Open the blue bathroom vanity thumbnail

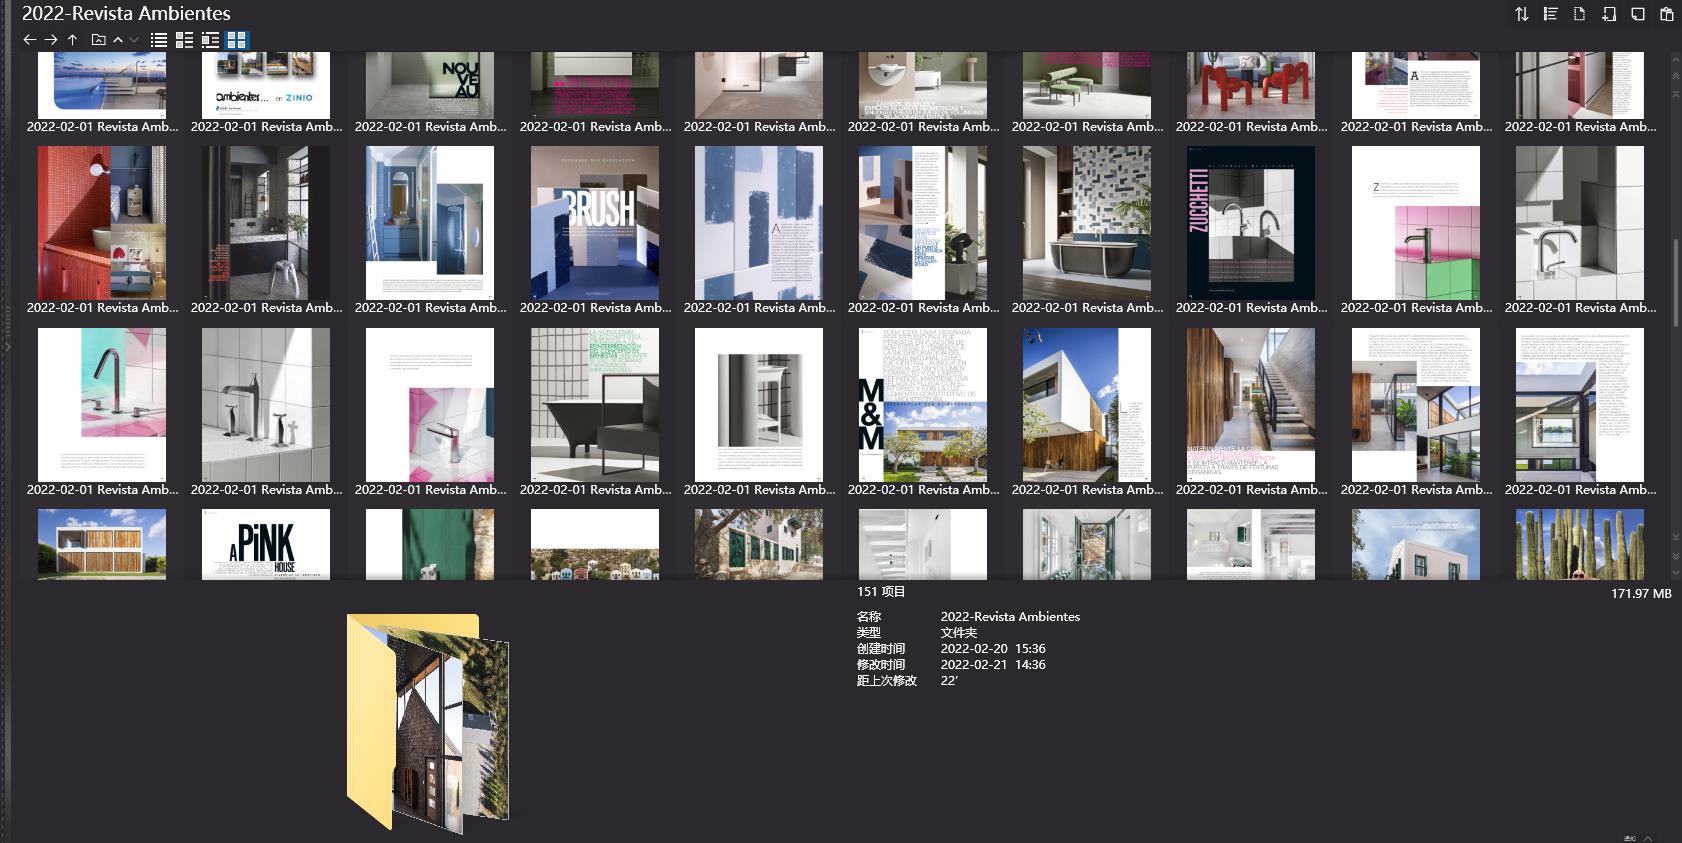430,223
